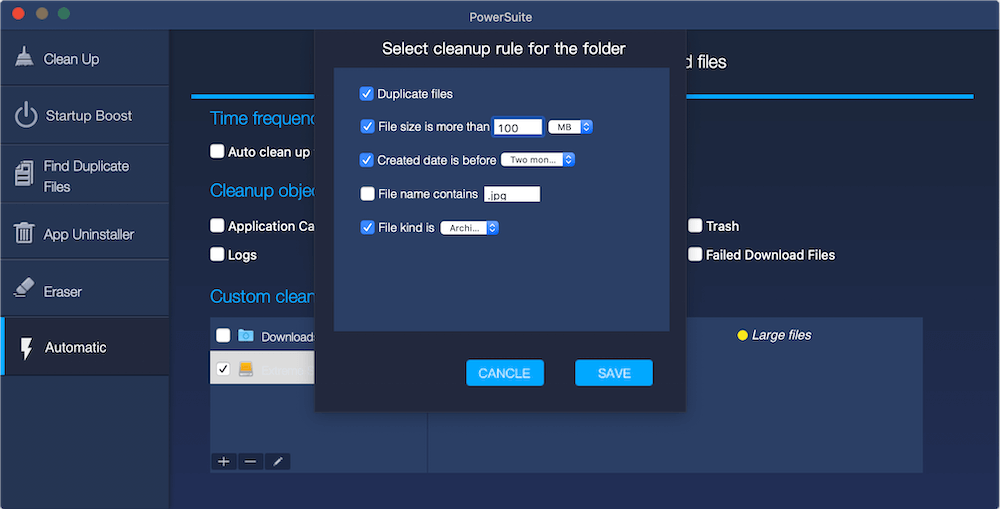Screen dimensions: 1000x509
Task: Click the Automatic lightning bolt icon
Action: [x=26, y=348]
